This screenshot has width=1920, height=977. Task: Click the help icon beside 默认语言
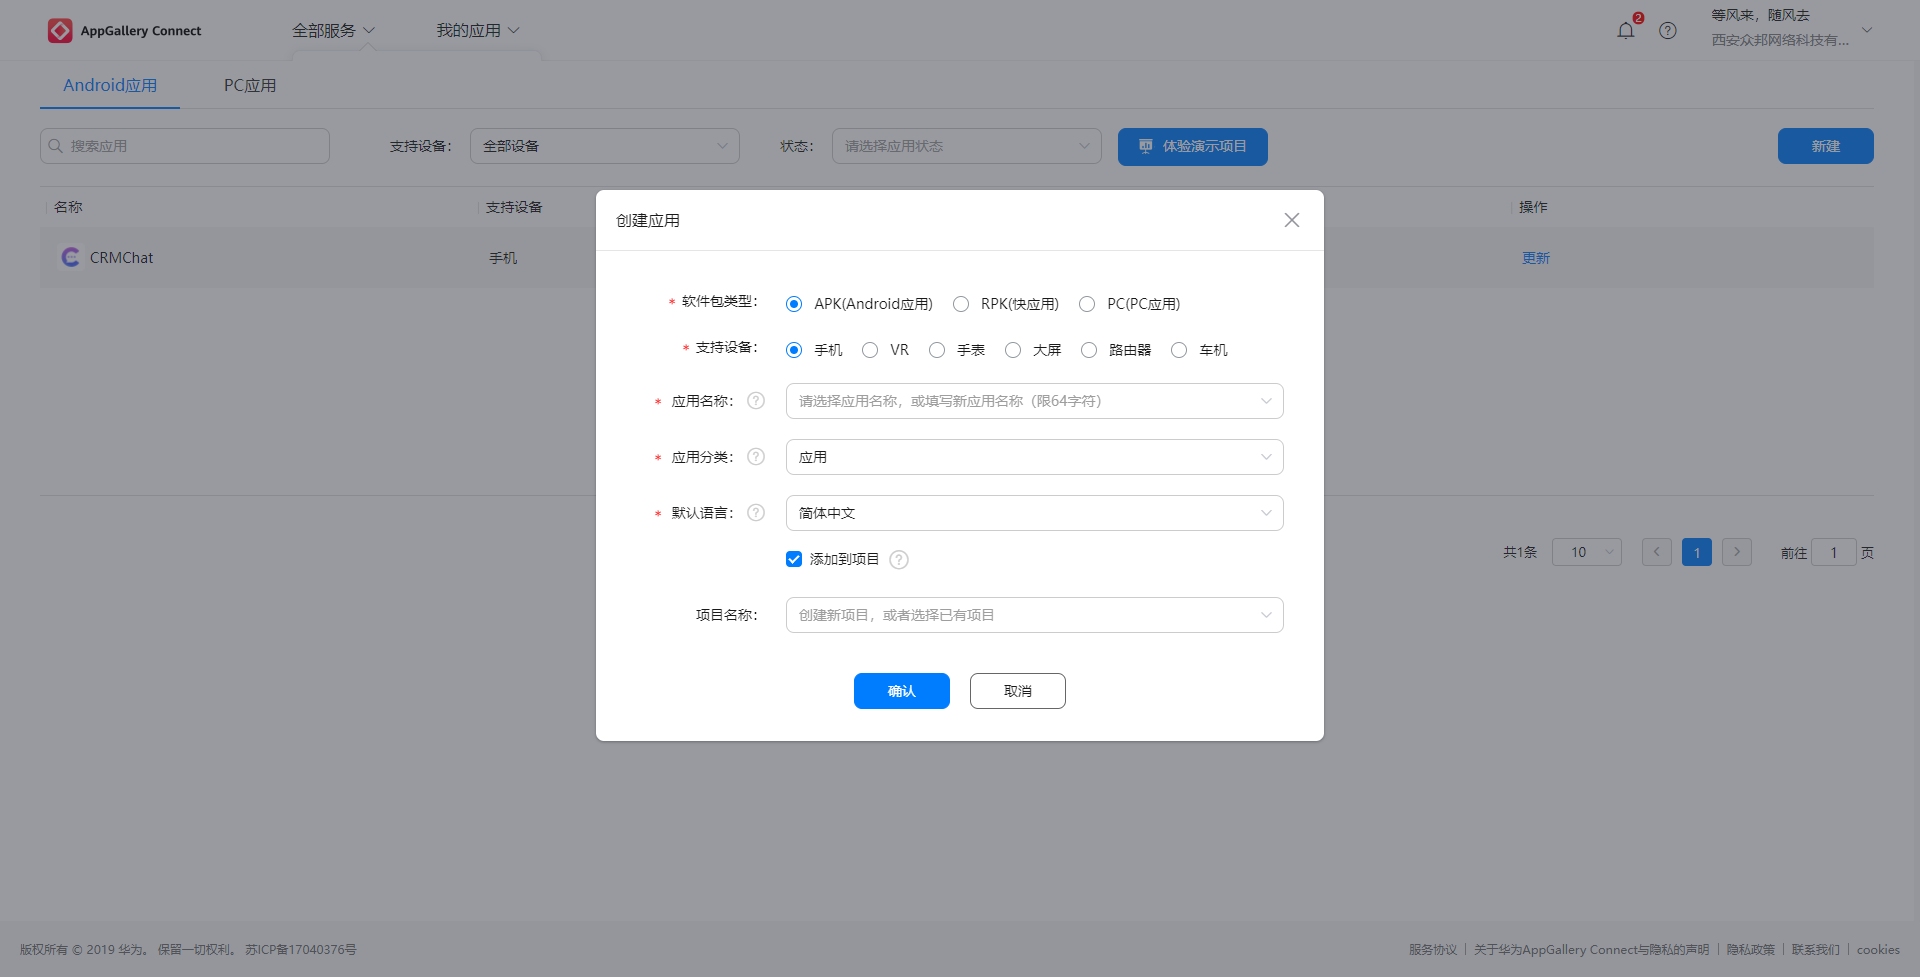(x=756, y=512)
